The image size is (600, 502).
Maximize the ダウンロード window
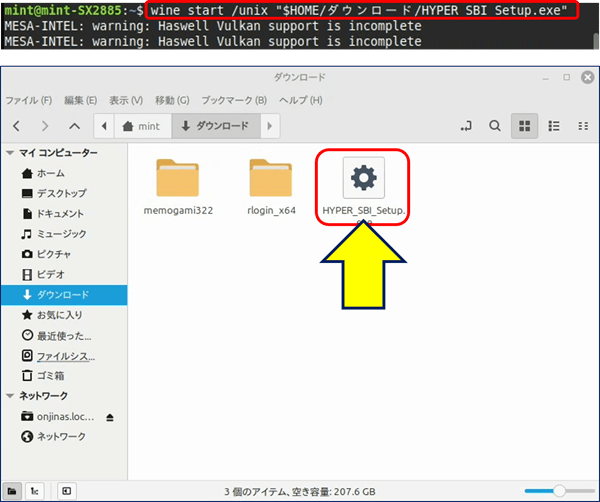click(x=567, y=78)
